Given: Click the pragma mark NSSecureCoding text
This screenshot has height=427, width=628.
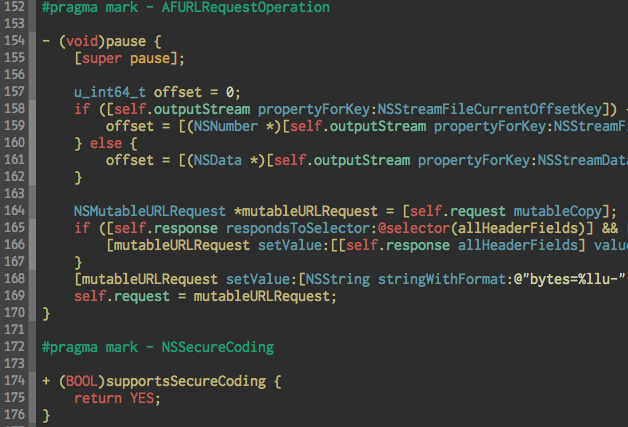Looking at the screenshot, I should [158, 347].
